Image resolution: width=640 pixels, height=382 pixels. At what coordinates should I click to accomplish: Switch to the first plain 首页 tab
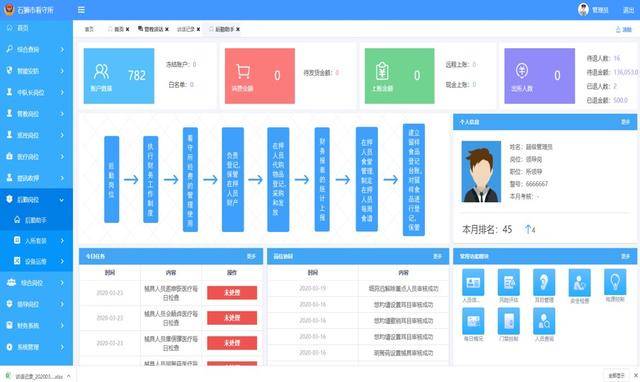89,29
